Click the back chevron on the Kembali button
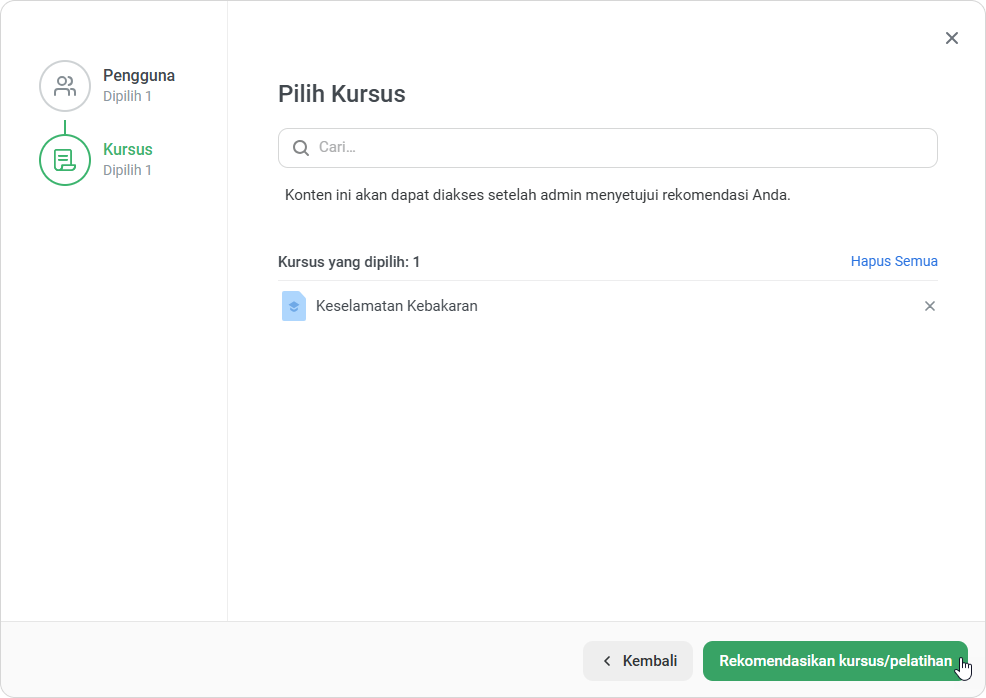 (607, 661)
